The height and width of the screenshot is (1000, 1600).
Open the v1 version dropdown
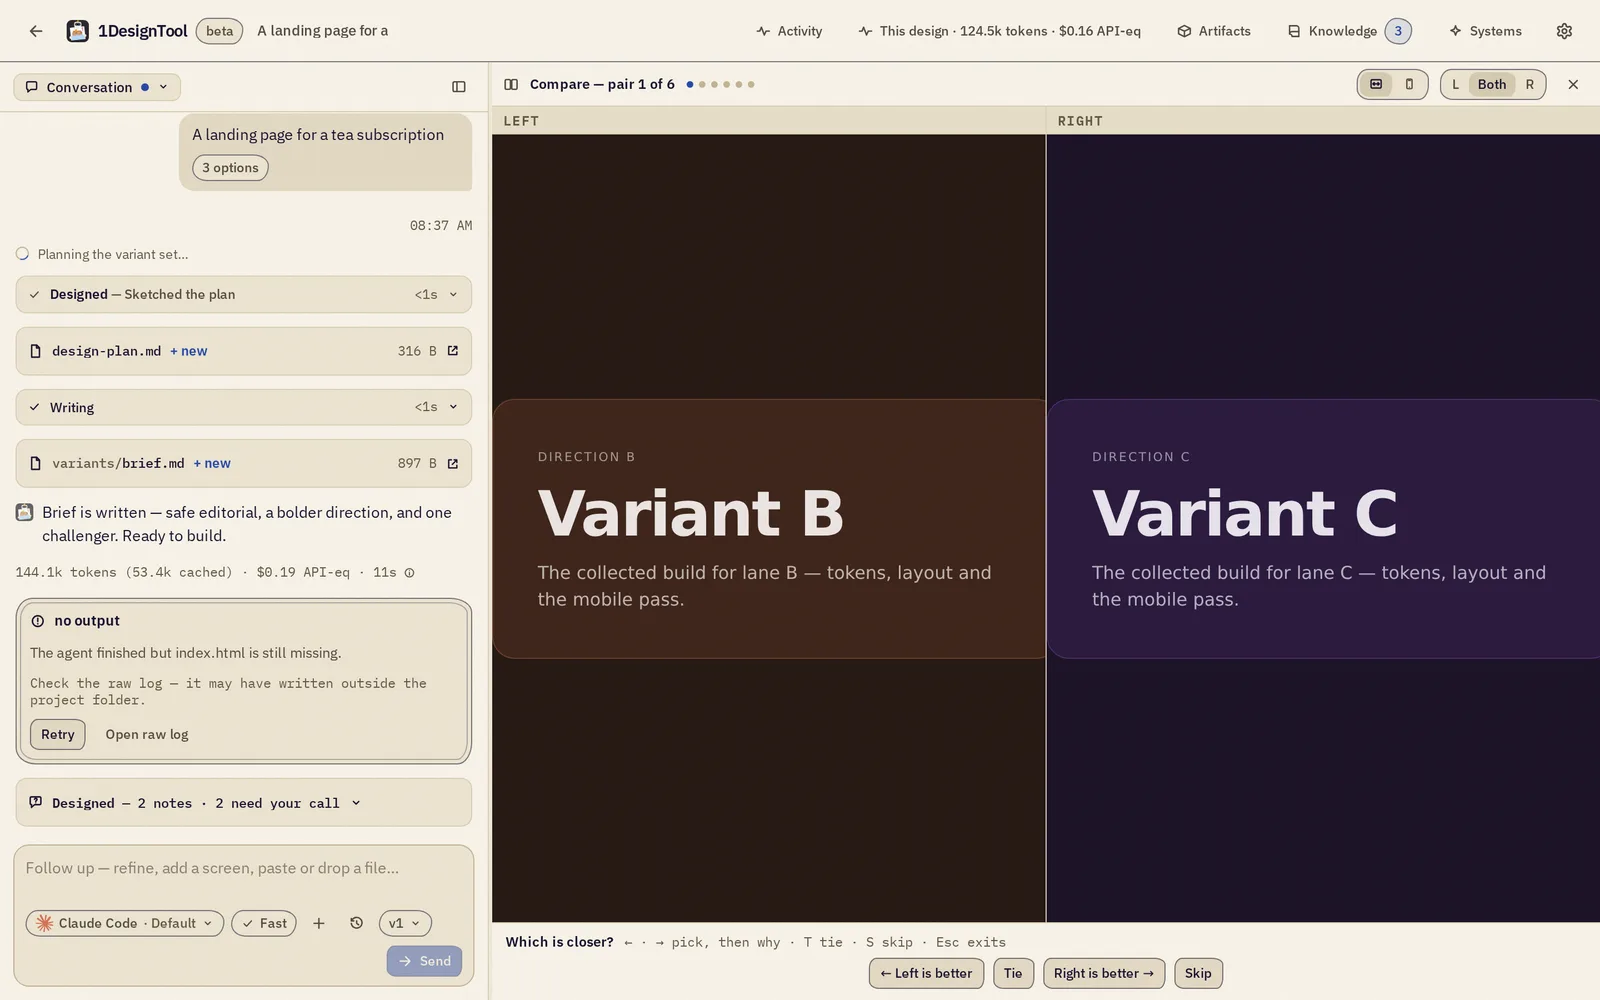(405, 924)
